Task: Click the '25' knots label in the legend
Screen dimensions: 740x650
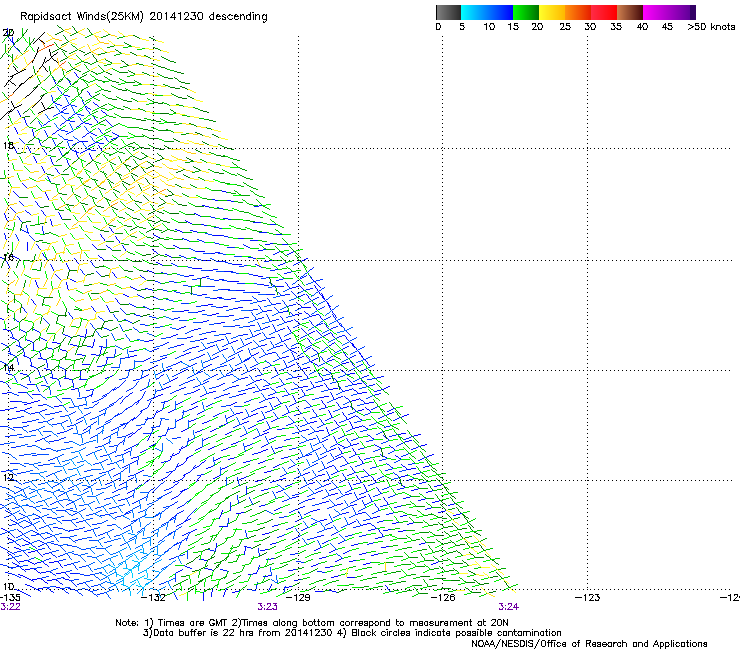Action: click(x=565, y=27)
